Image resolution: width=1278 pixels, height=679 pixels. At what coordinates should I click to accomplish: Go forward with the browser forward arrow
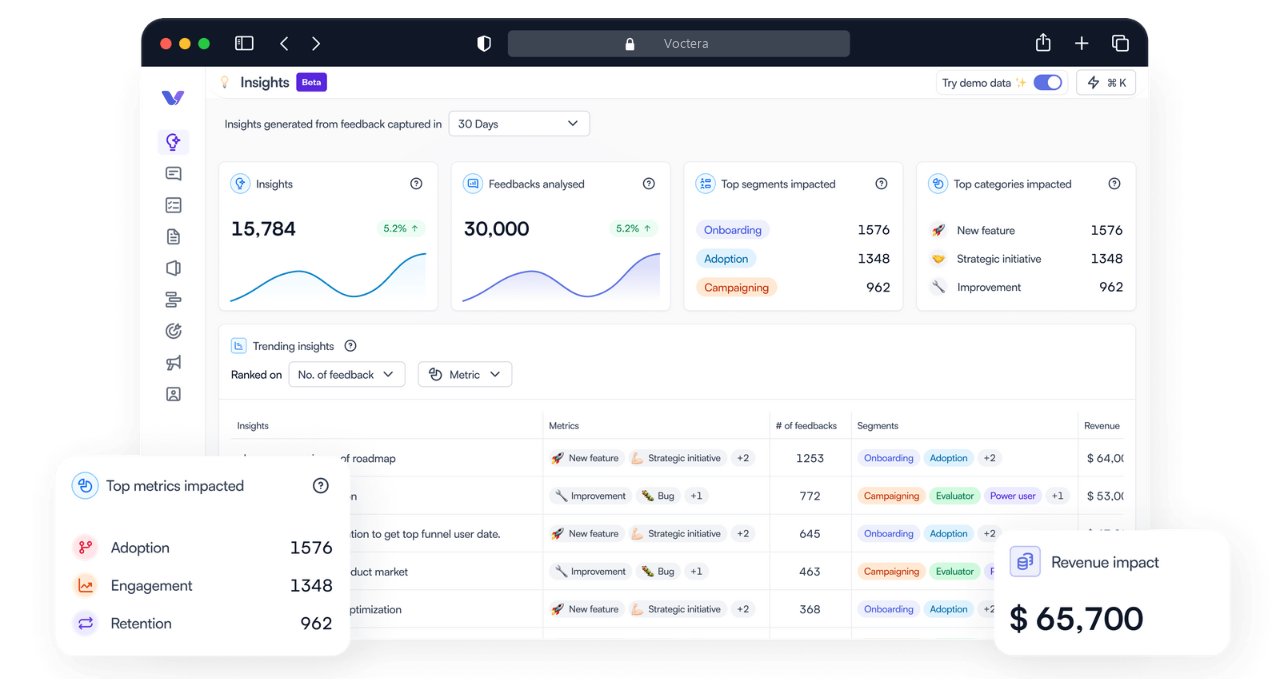(316, 43)
